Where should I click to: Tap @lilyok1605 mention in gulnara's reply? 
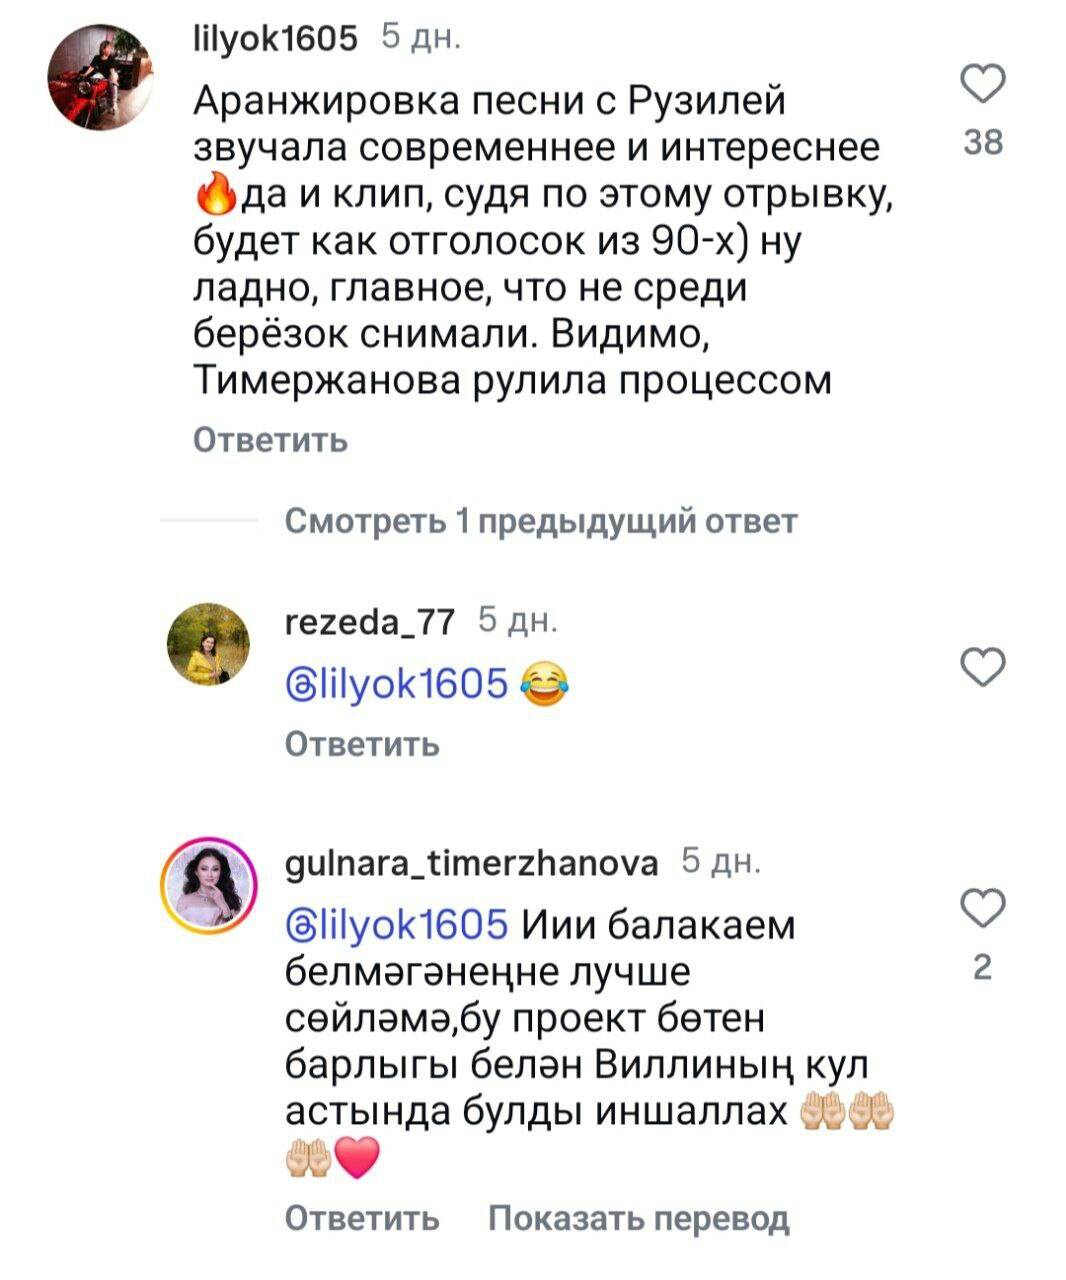(x=397, y=925)
